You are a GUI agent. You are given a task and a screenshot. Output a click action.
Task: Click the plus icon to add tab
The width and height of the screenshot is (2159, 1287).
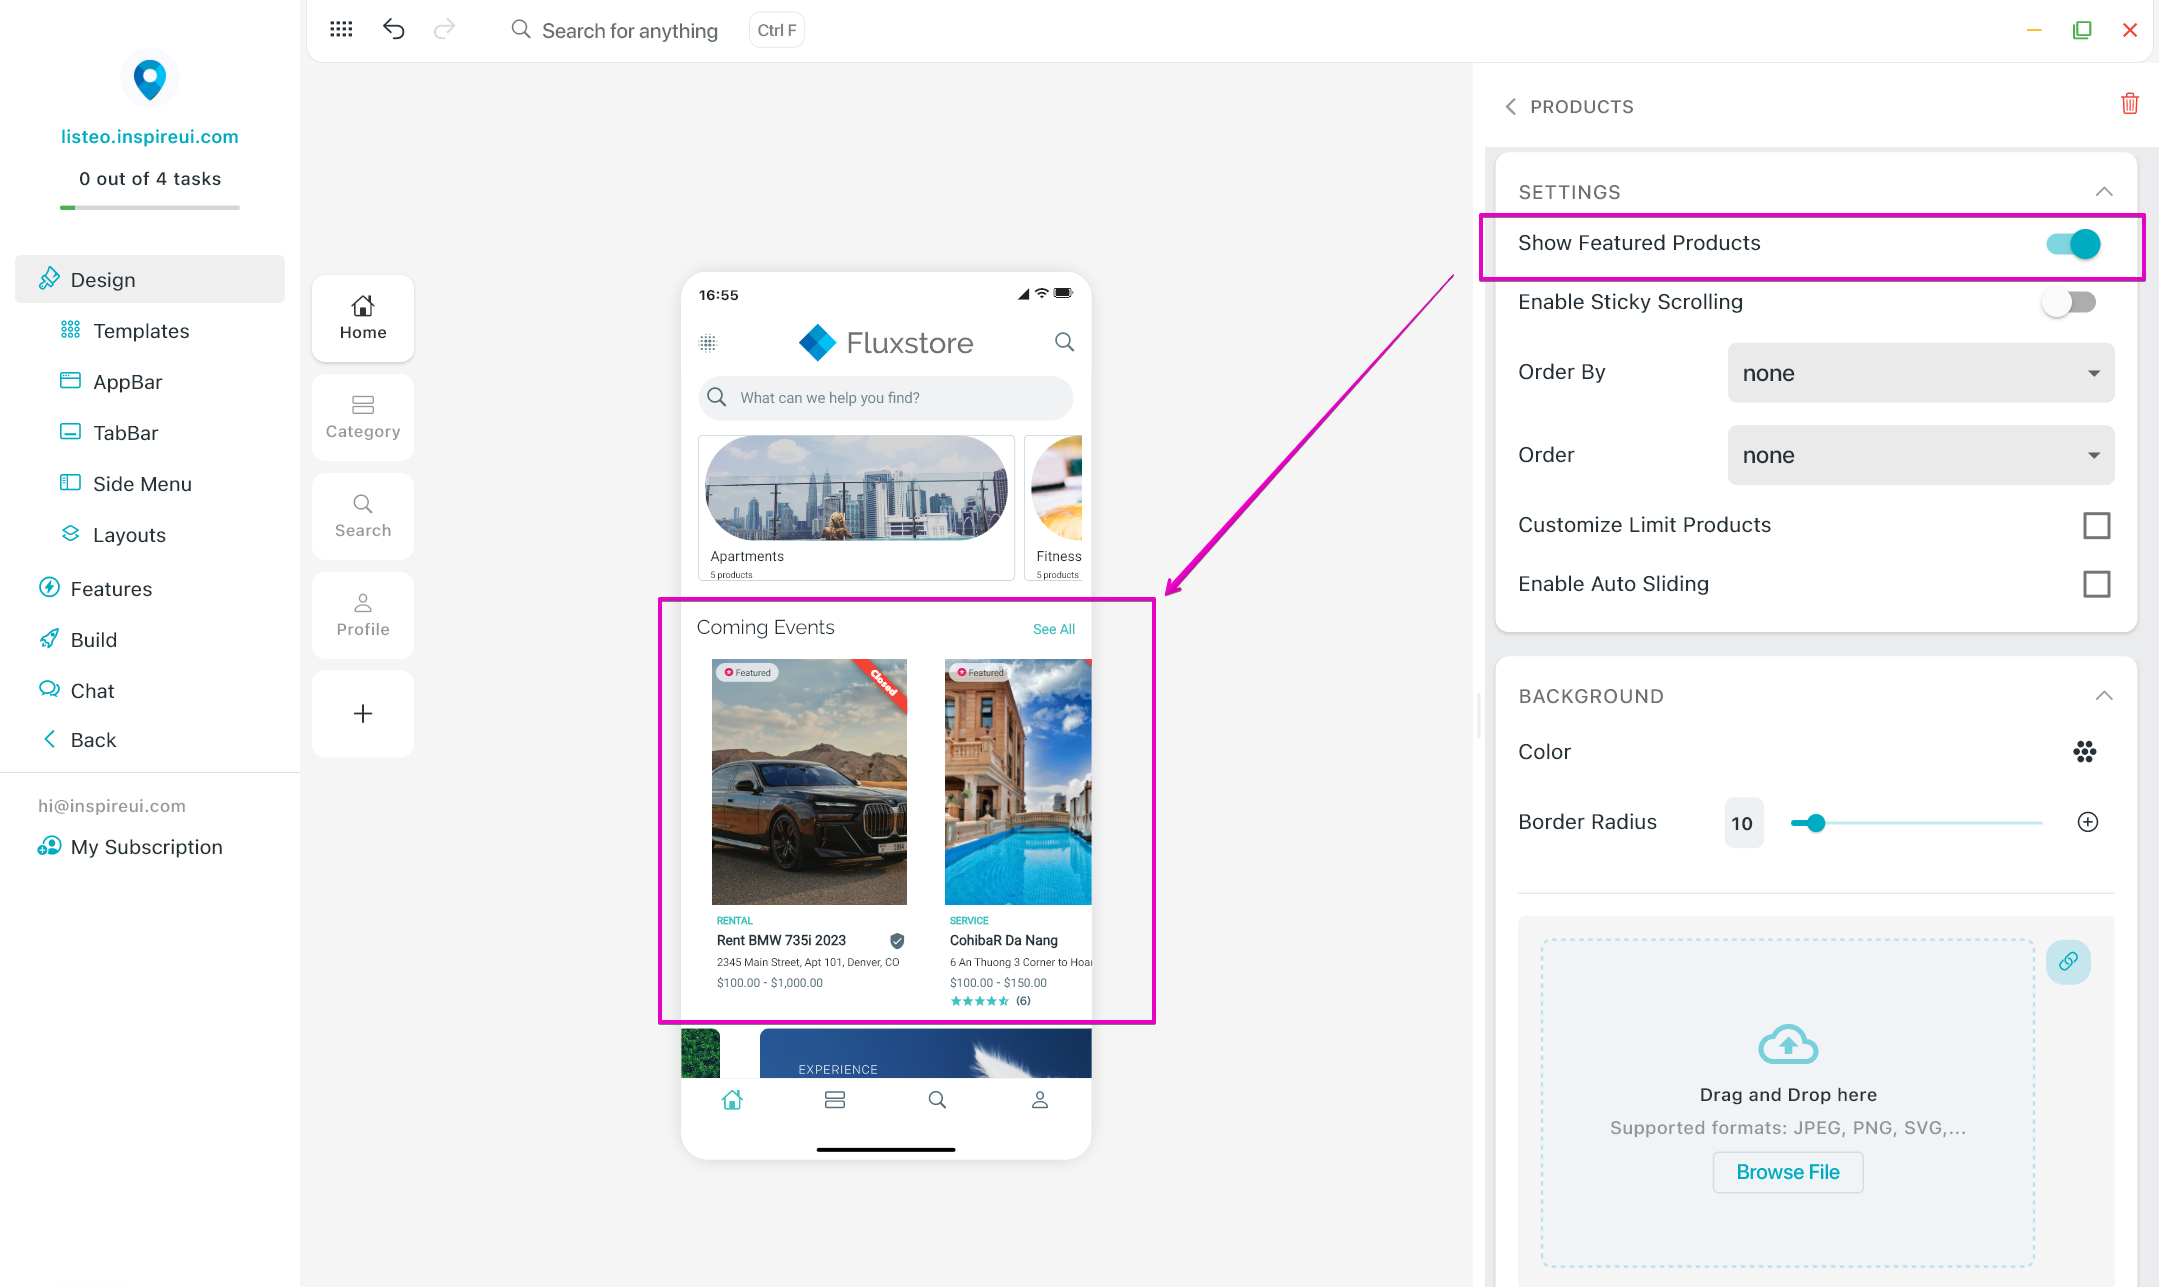(x=363, y=713)
